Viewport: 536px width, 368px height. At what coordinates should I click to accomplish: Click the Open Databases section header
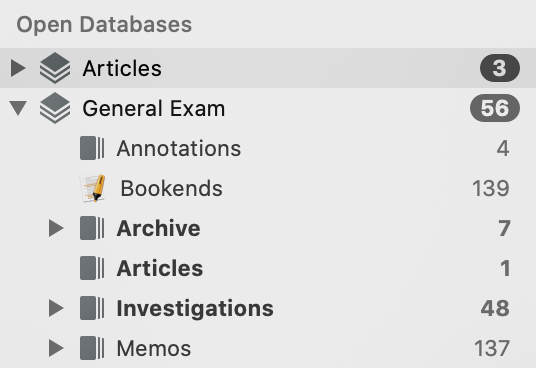[x=104, y=25]
